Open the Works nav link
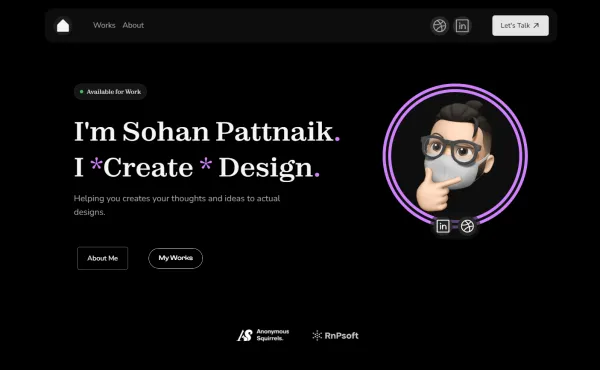600x370 pixels. (x=104, y=25)
